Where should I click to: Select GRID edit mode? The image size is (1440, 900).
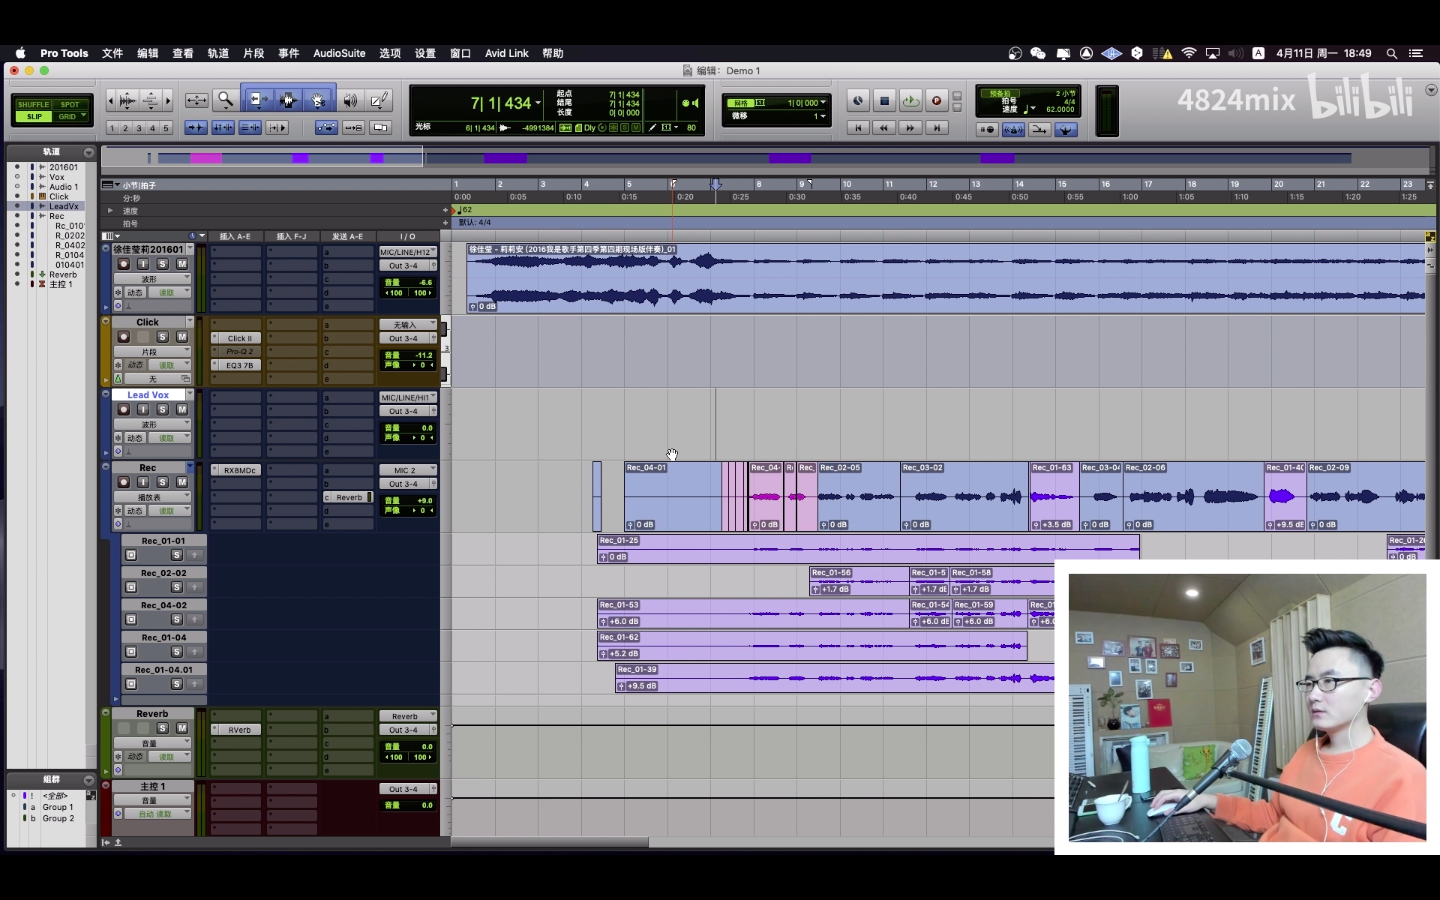[70, 117]
